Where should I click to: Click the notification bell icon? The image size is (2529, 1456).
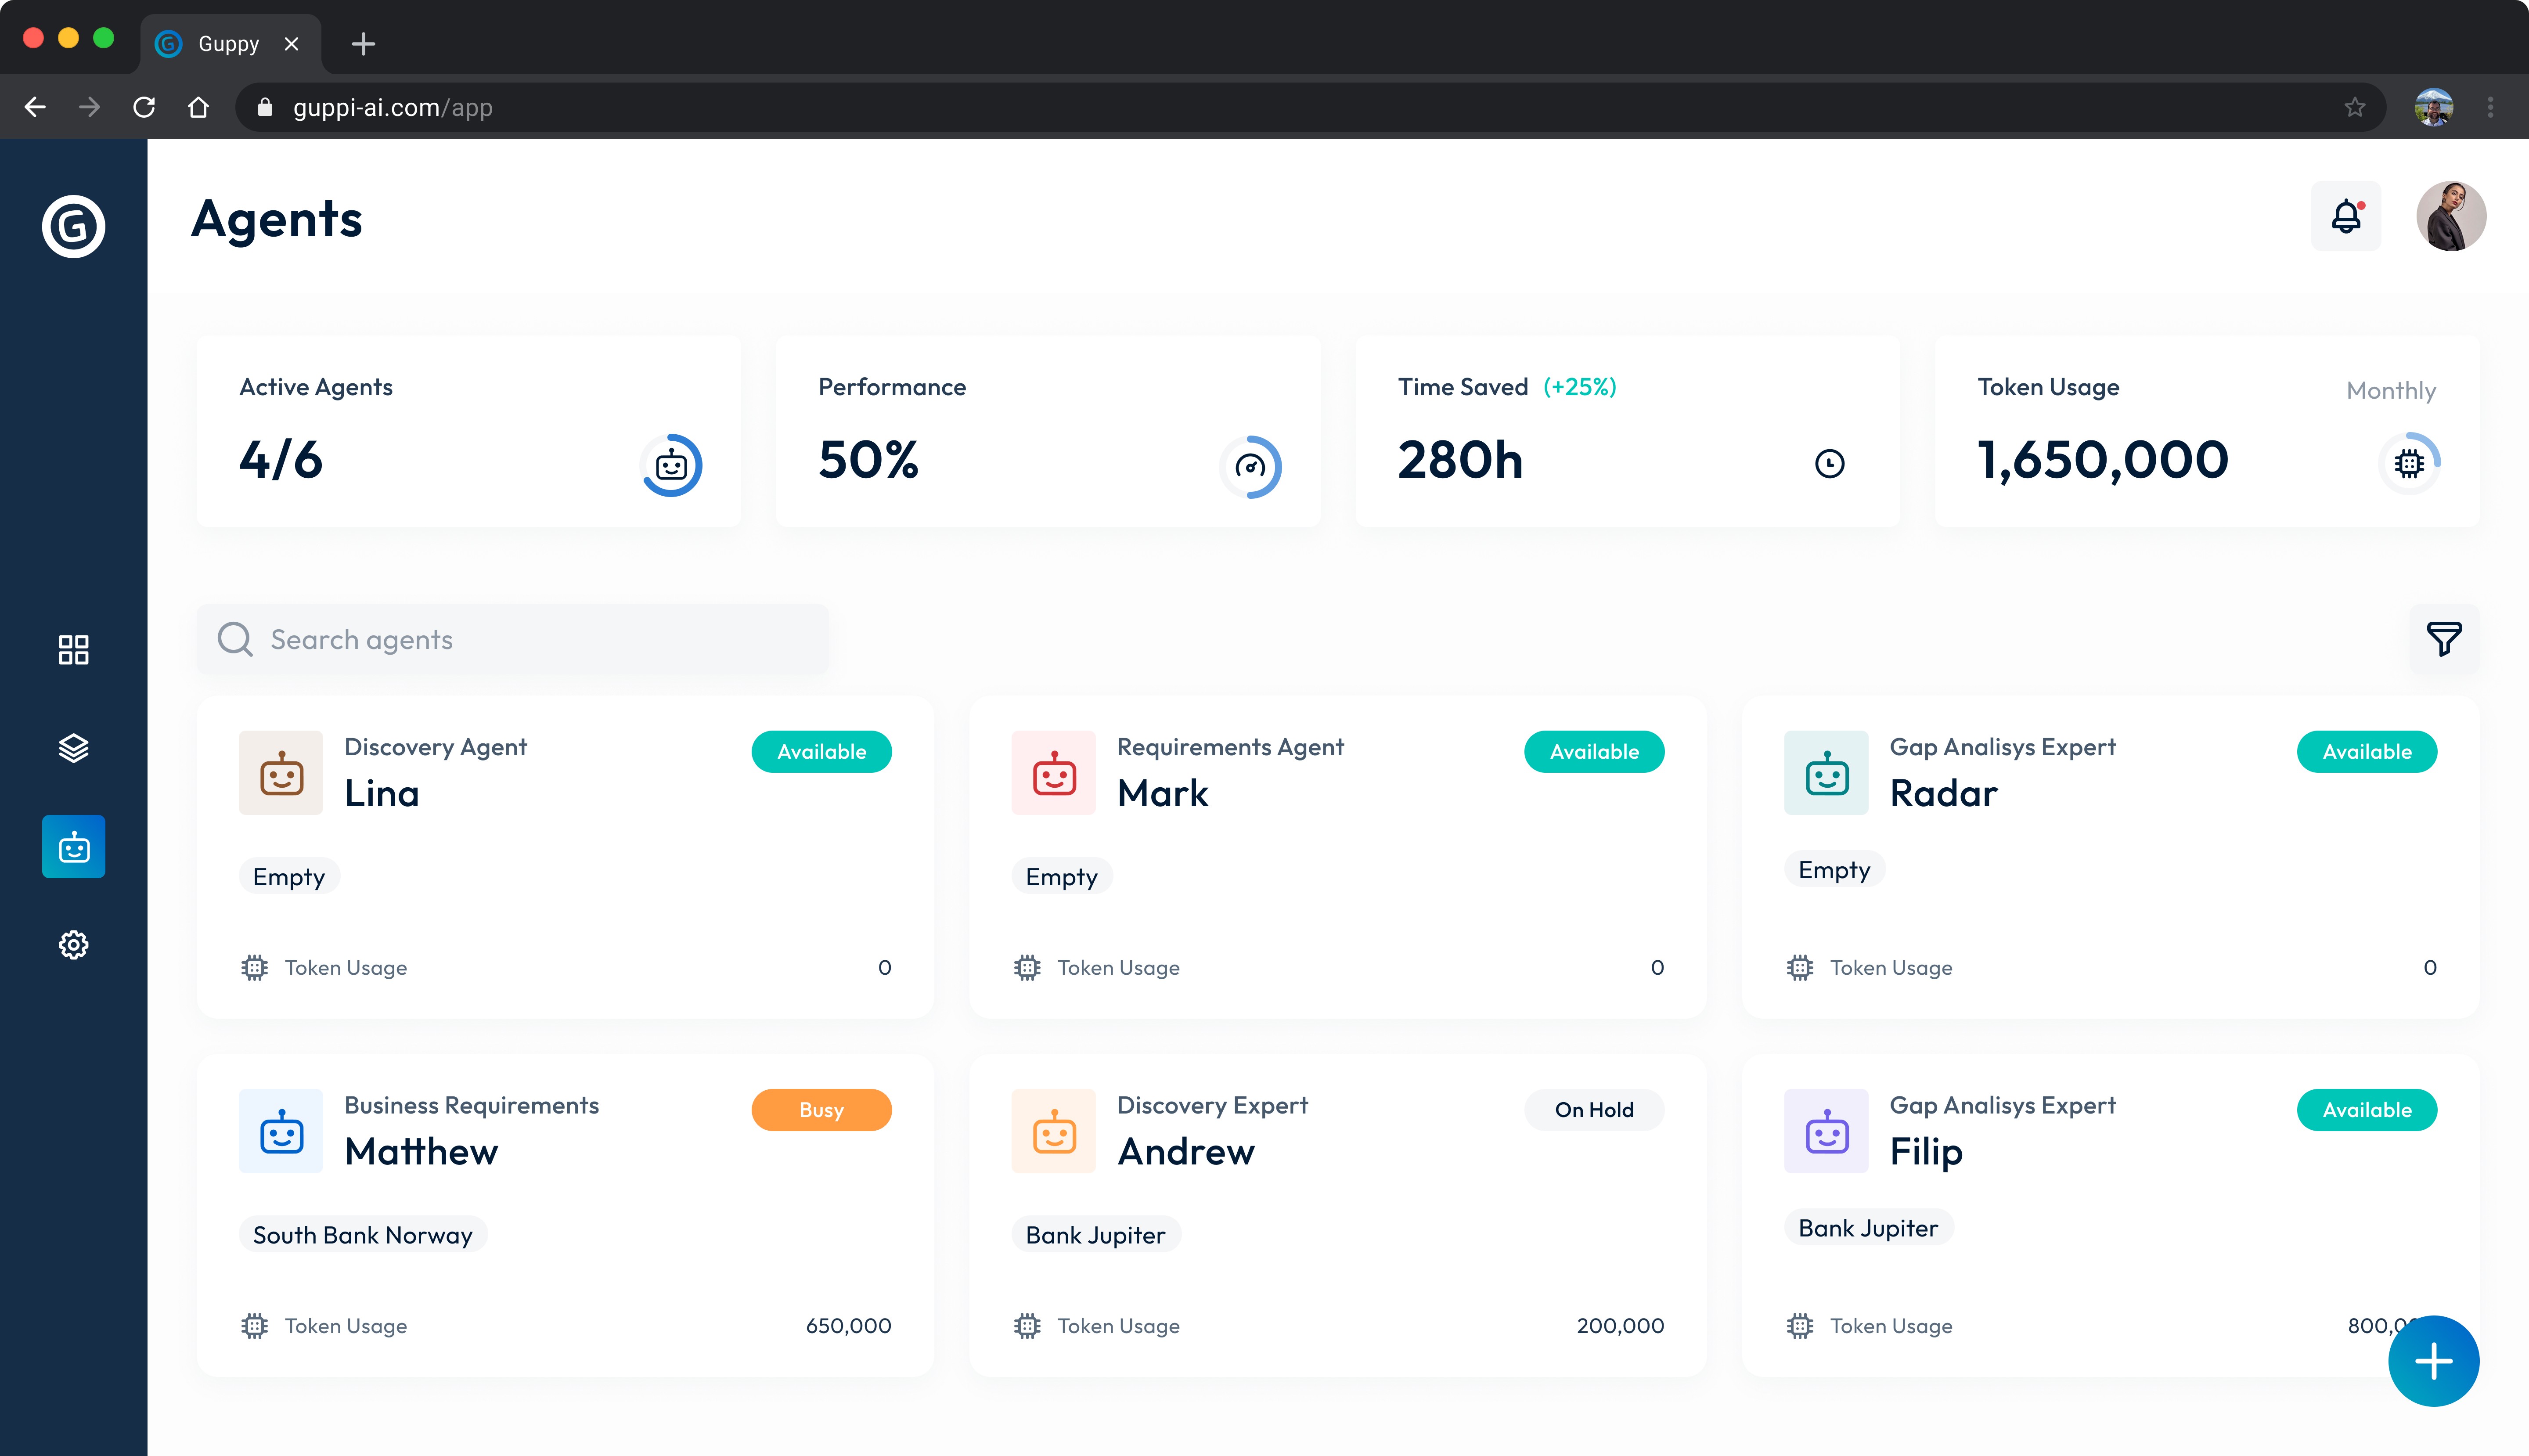coord(2345,216)
